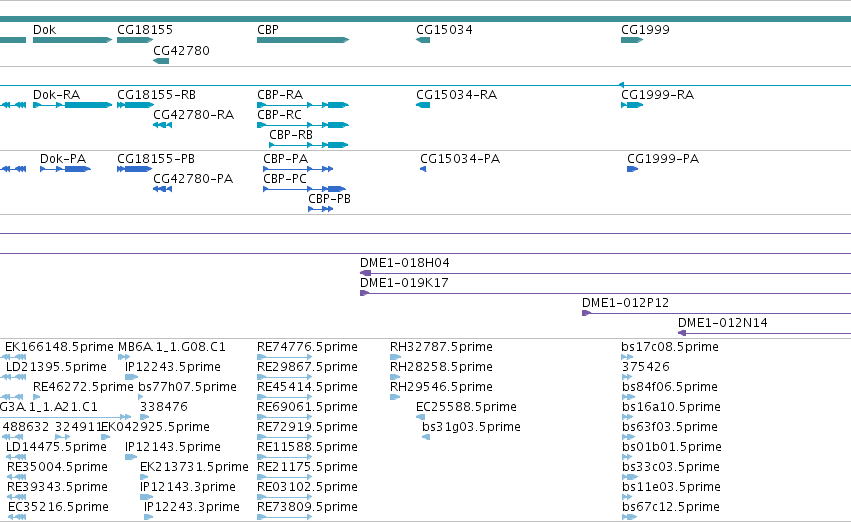
Task: Select the 375426 feature label
Action: (x=646, y=367)
